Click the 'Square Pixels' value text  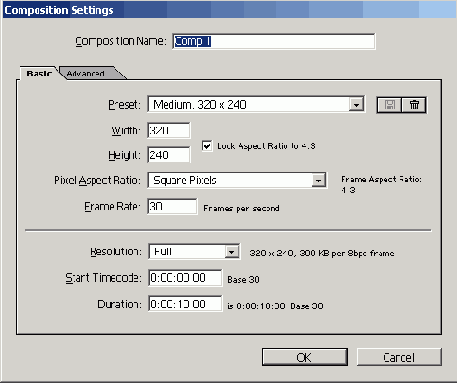tap(185, 180)
